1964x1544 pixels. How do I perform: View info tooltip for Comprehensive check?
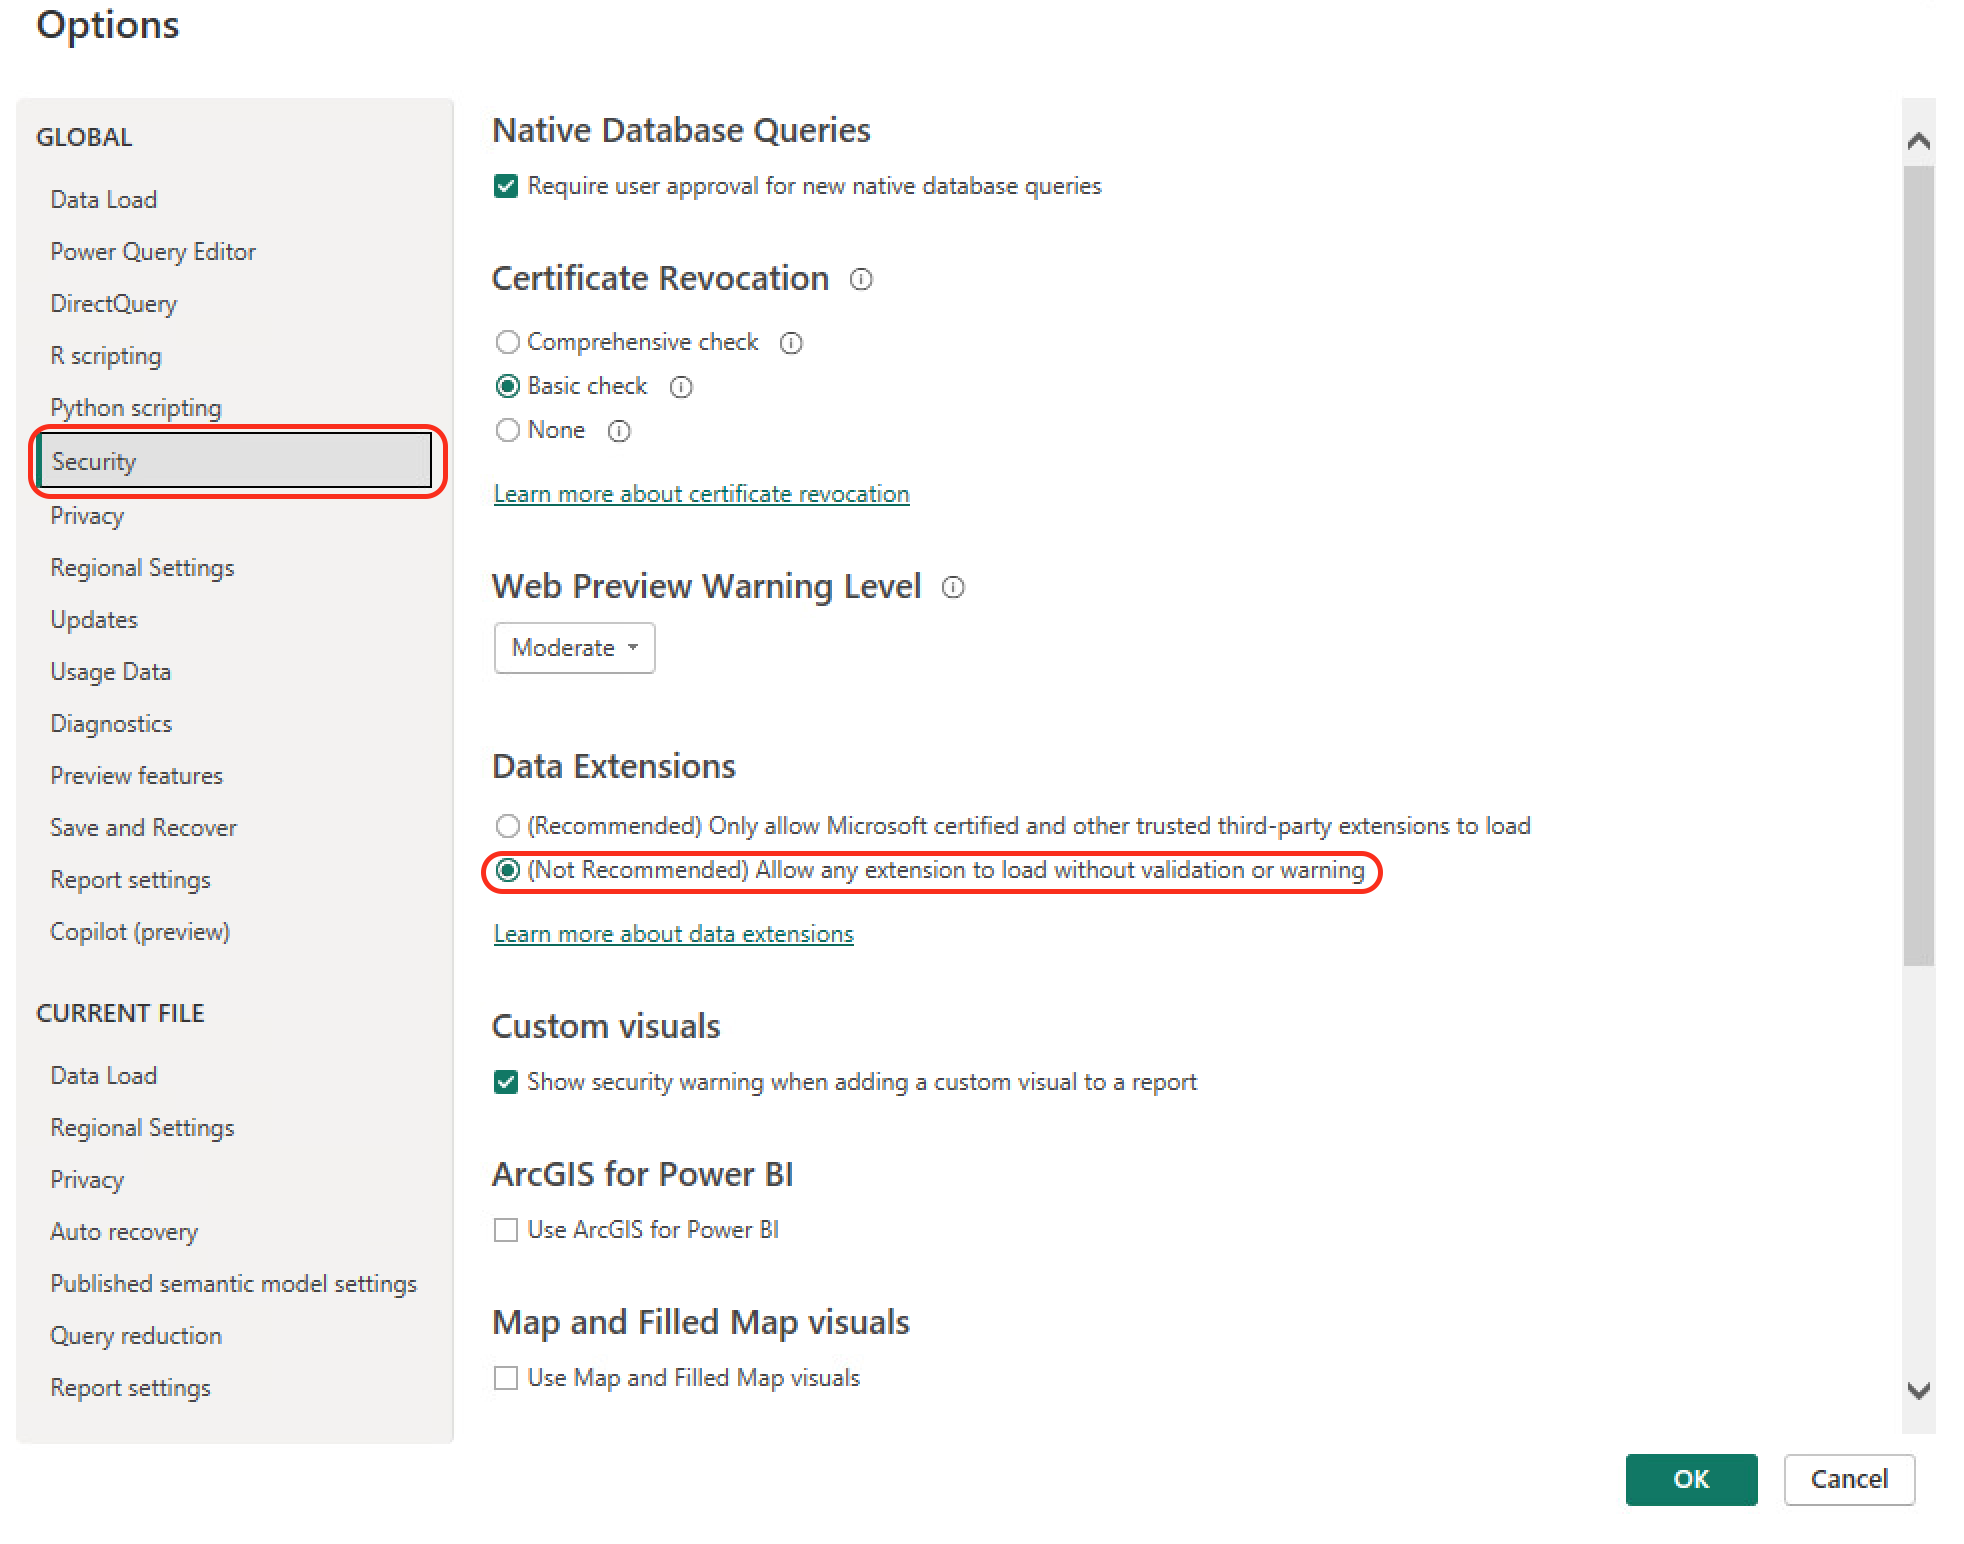[791, 342]
